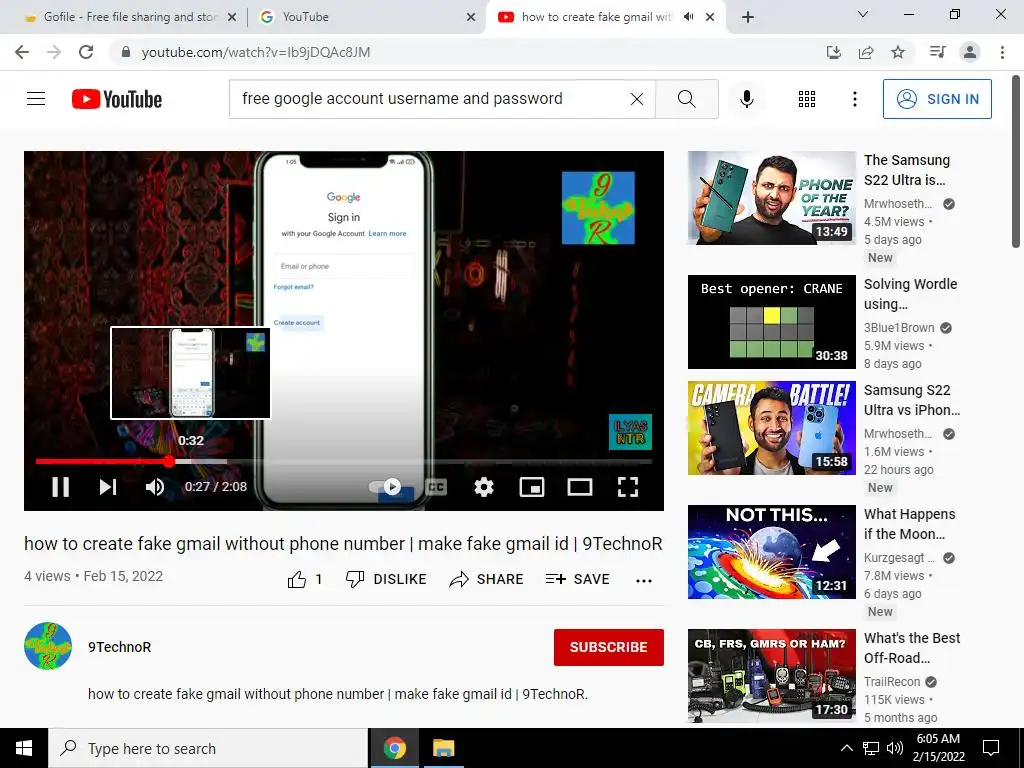The width and height of the screenshot is (1024, 768).
Task: Click the Chrome taskbar icon
Action: pos(394,748)
